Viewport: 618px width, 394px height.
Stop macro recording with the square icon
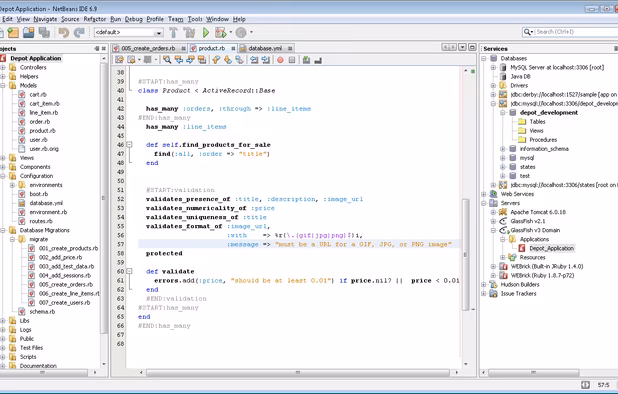point(292,60)
